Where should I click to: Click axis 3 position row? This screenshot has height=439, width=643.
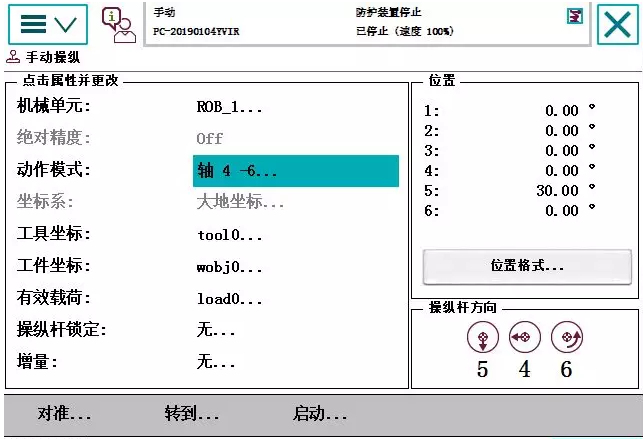click(510, 150)
